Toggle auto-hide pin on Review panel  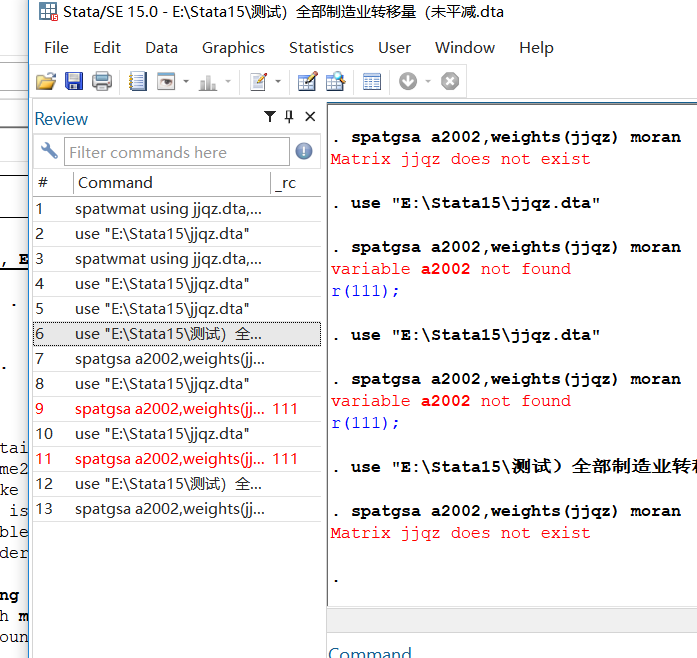290,118
